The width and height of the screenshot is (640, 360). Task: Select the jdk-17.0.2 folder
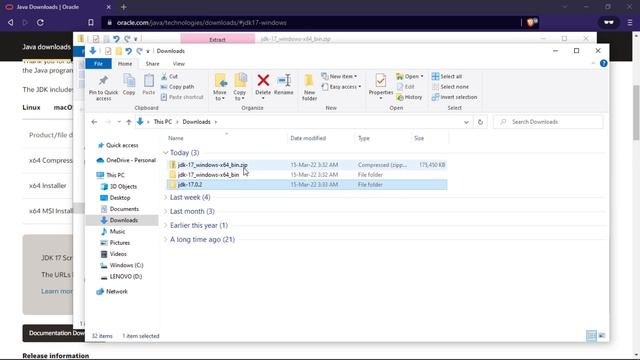307,184
